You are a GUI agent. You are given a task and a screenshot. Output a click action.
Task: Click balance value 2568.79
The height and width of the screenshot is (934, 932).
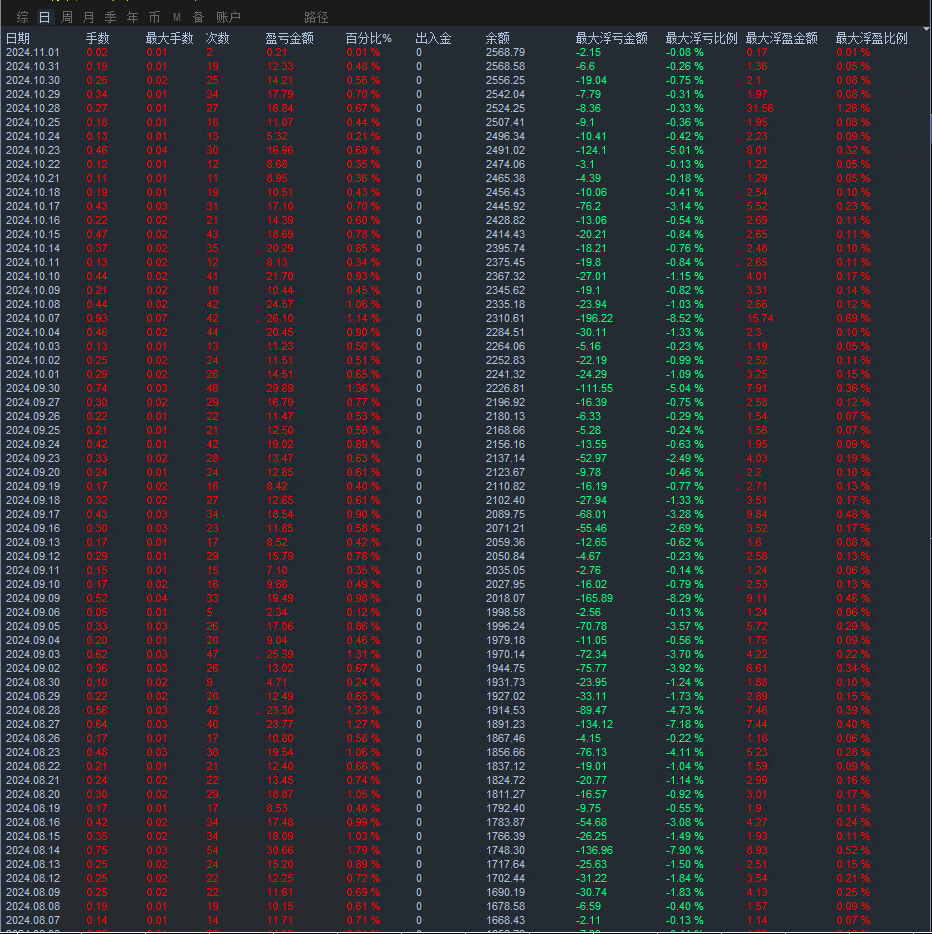(x=505, y=52)
